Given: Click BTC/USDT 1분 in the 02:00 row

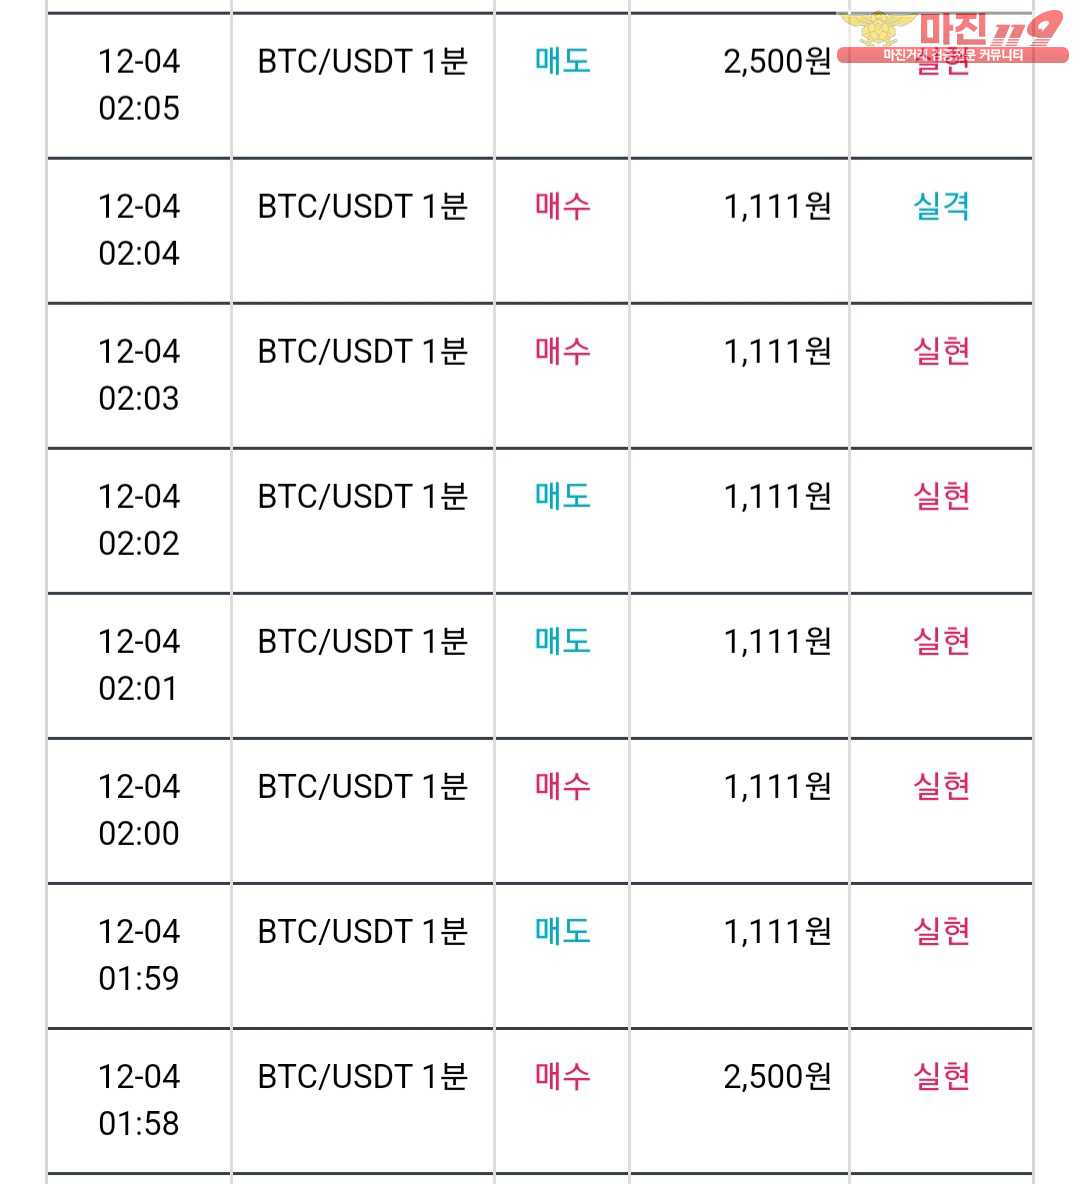Looking at the screenshot, I should [363, 786].
